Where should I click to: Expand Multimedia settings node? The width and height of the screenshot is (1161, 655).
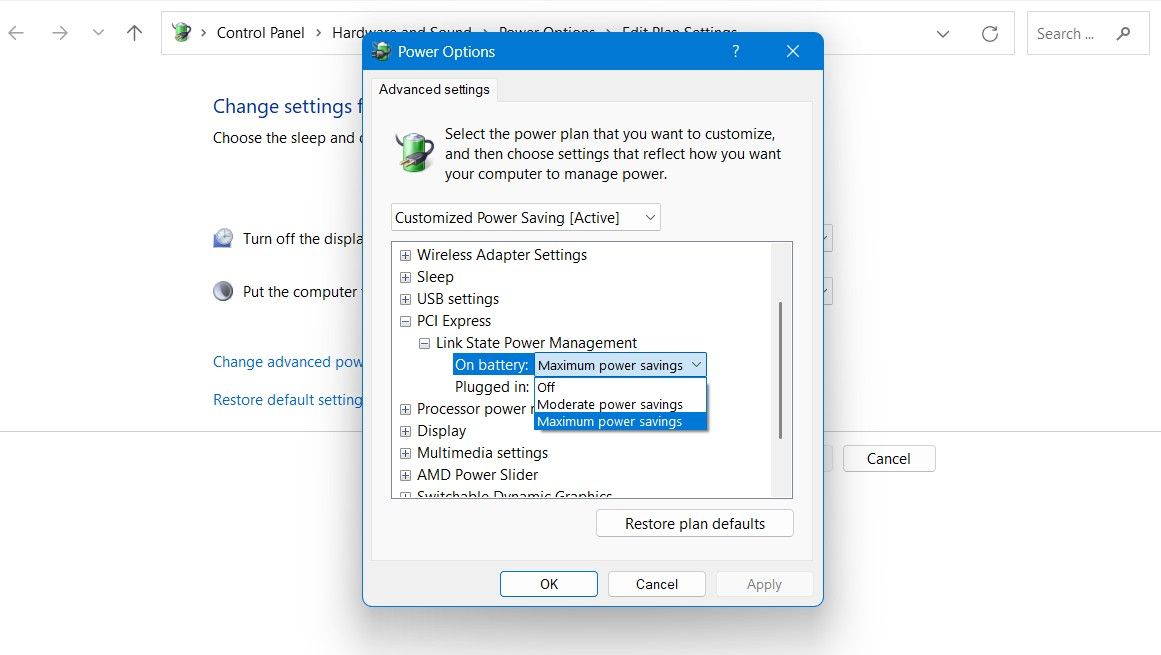tap(405, 454)
